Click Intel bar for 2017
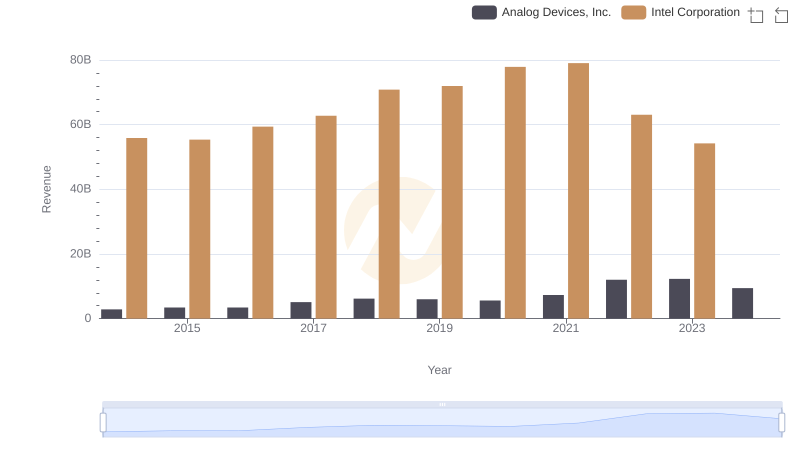This screenshot has height=461, width=800. pos(326,217)
